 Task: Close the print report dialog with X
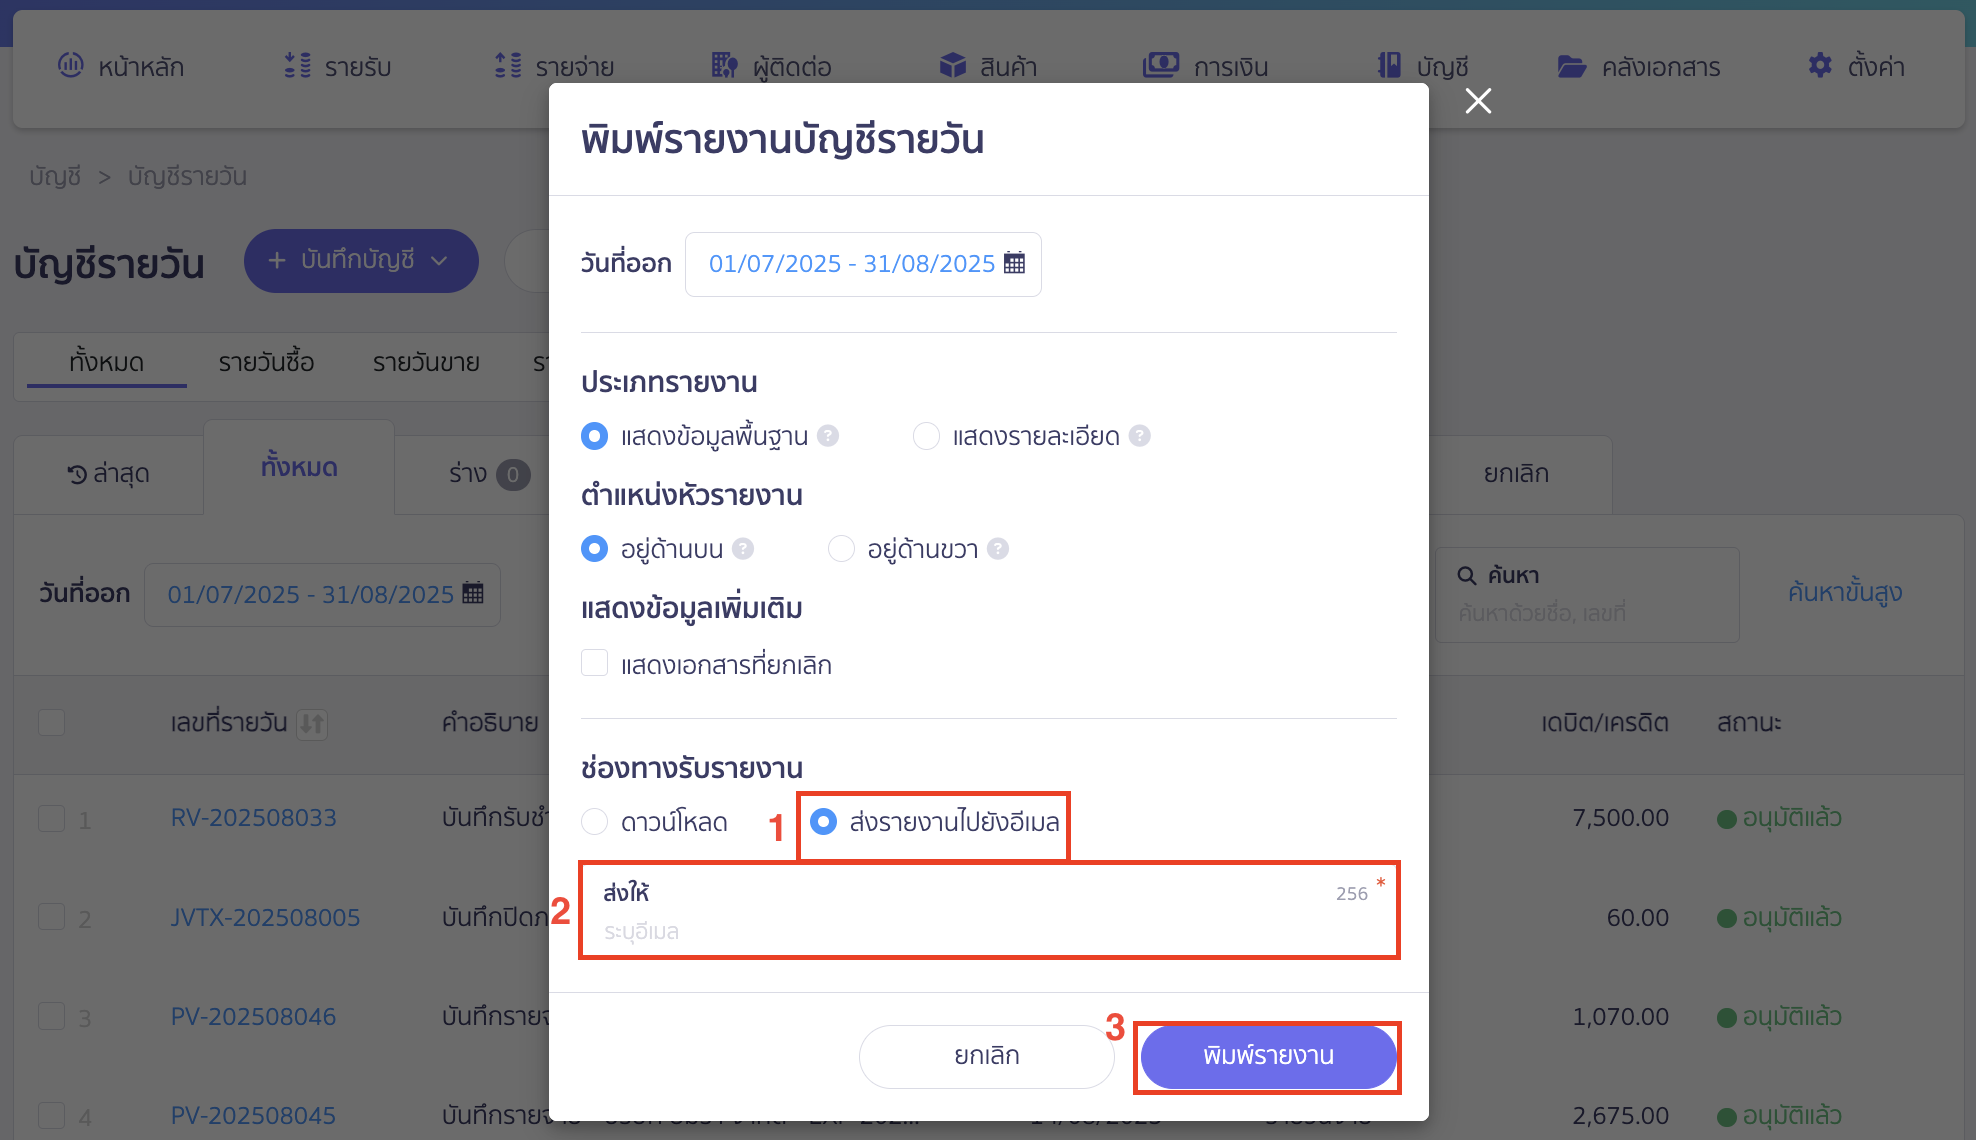click(x=1478, y=101)
